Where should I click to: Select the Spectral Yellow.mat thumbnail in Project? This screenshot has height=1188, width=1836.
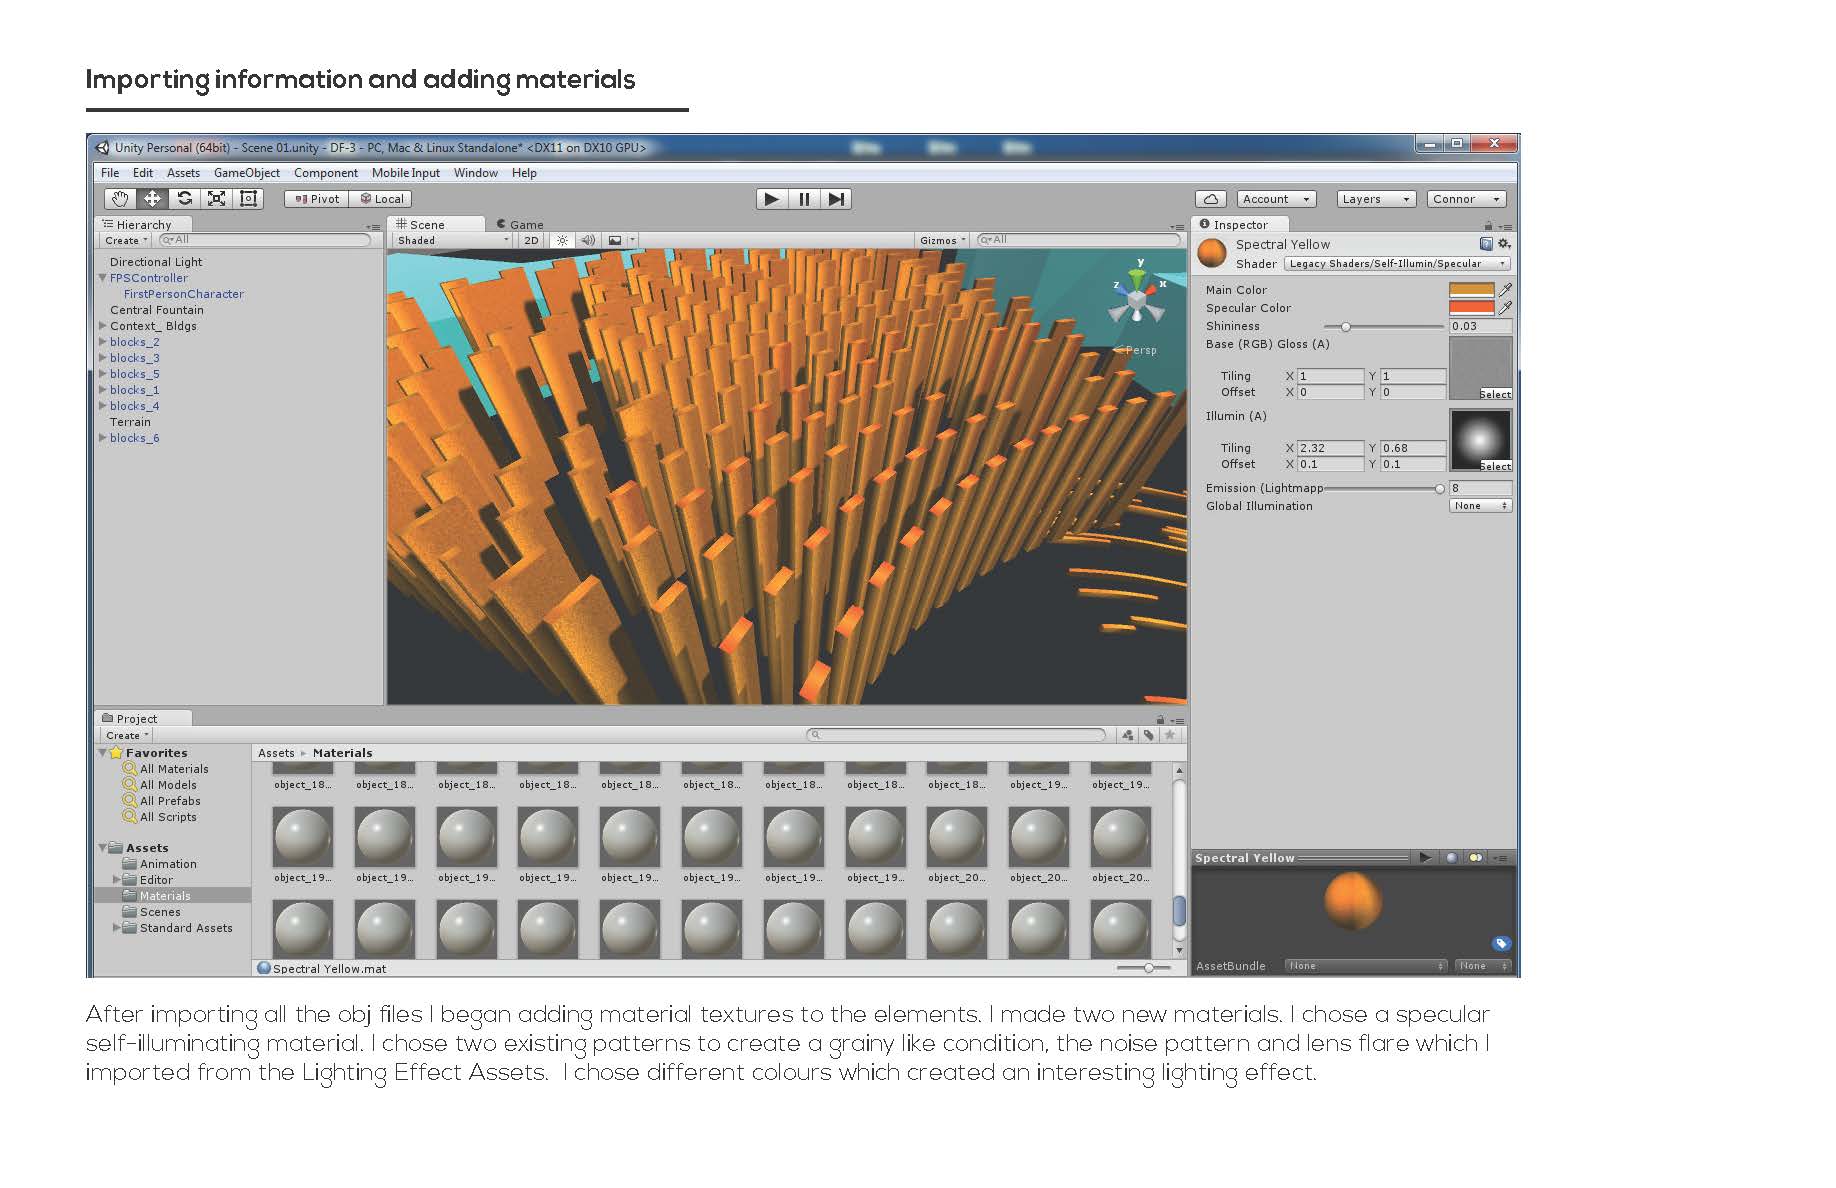(x=318, y=968)
